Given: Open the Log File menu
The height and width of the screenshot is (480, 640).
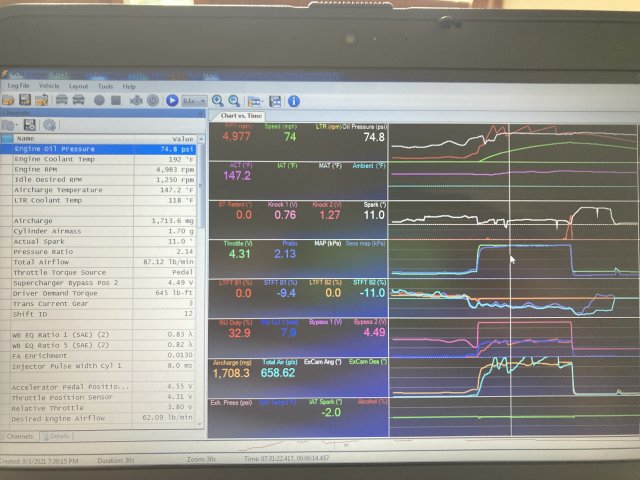Looking at the screenshot, I should pyautogui.click(x=18, y=86).
